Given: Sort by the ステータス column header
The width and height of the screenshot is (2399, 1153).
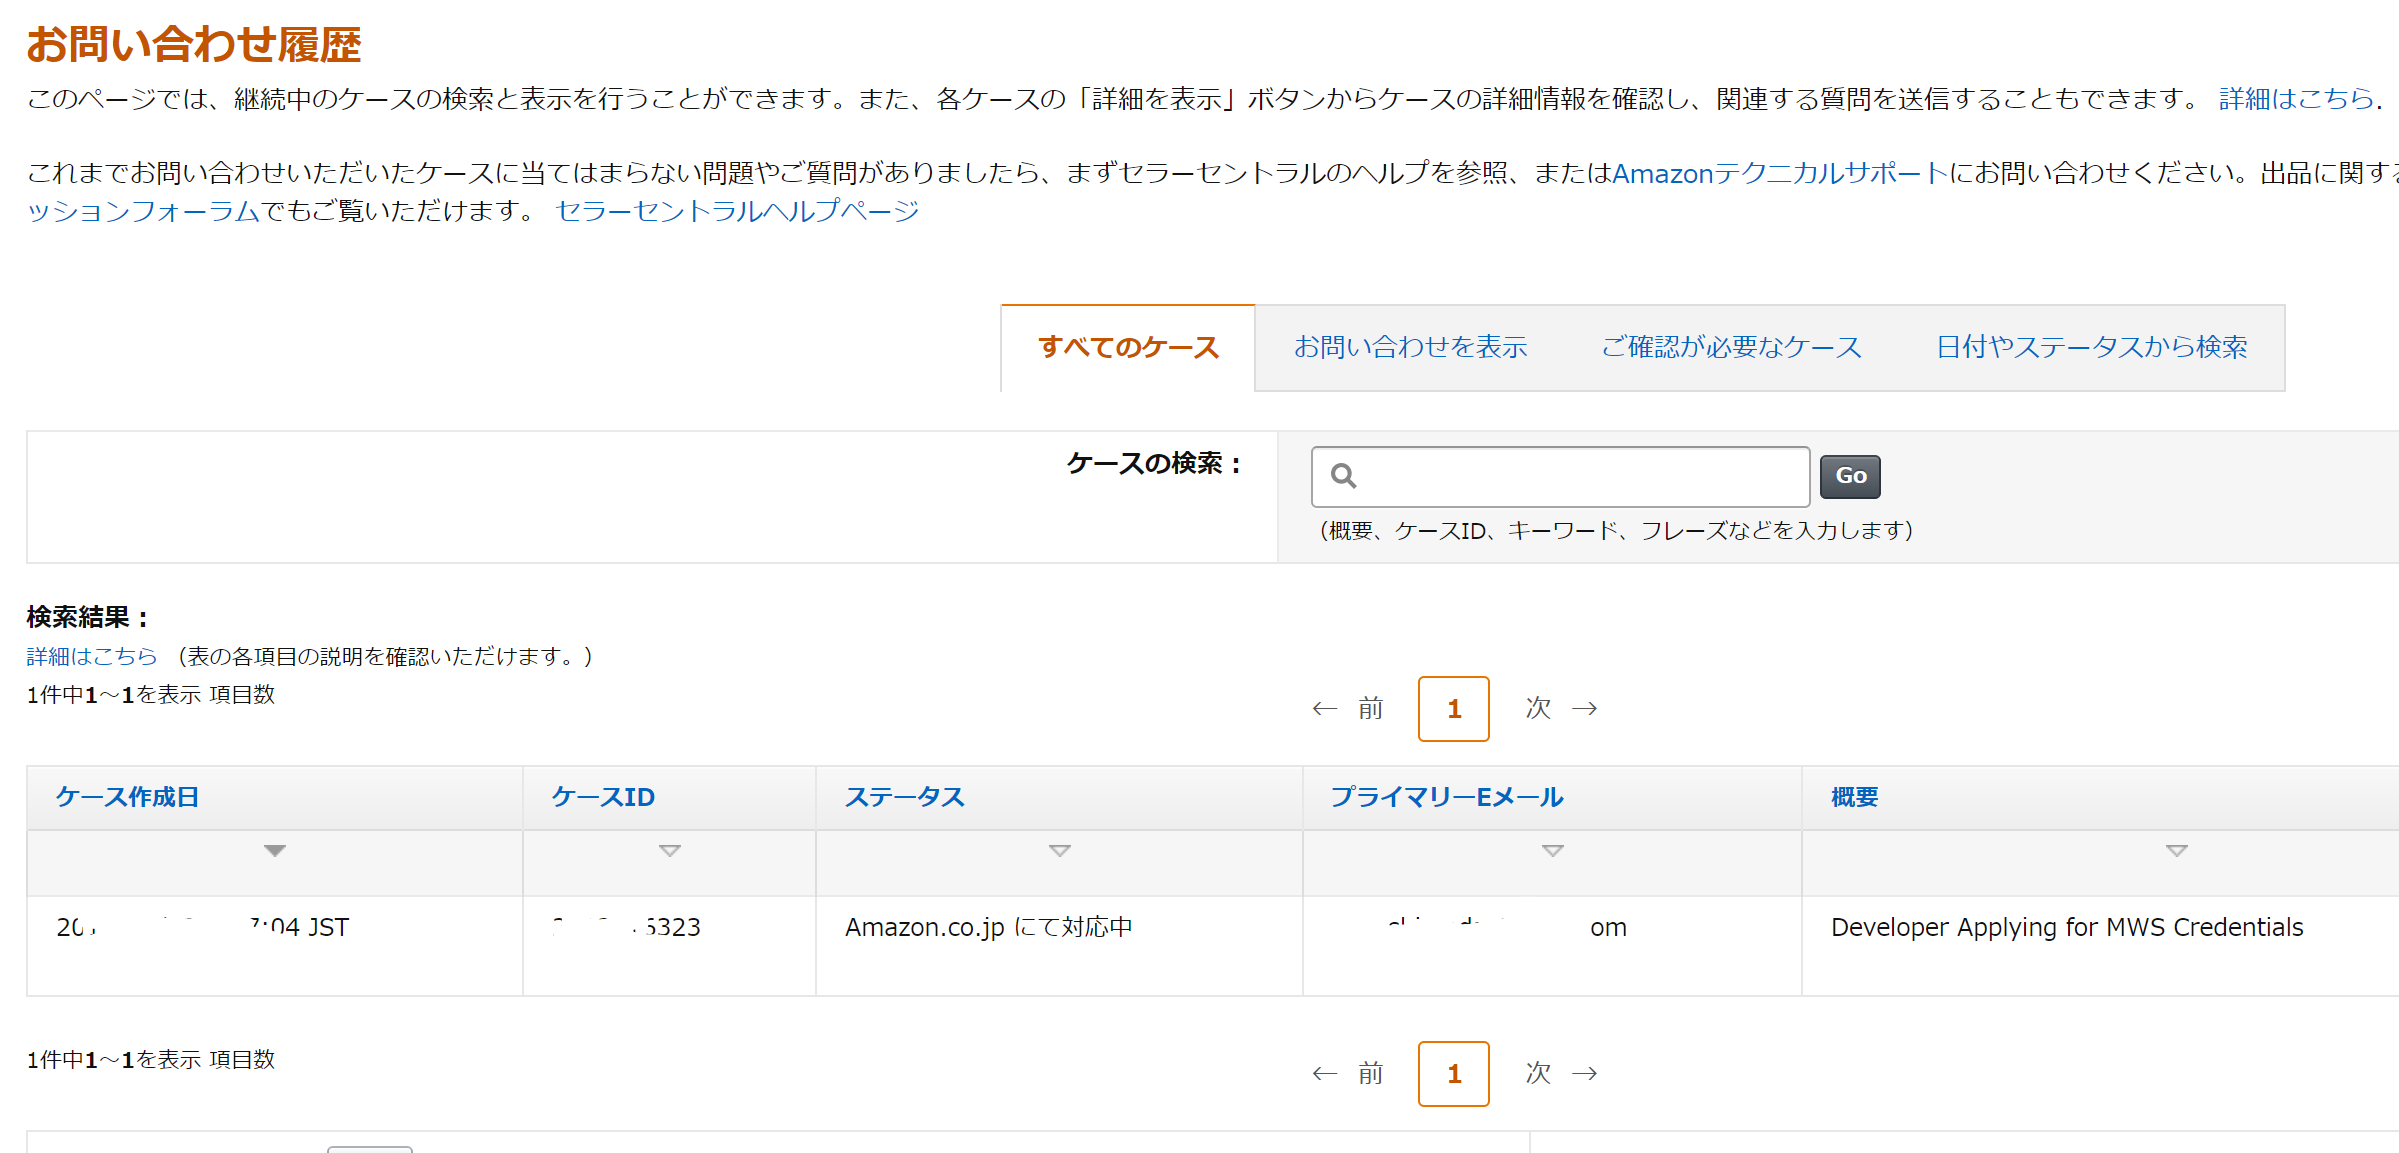Looking at the screenshot, I should [x=905, y=797].
